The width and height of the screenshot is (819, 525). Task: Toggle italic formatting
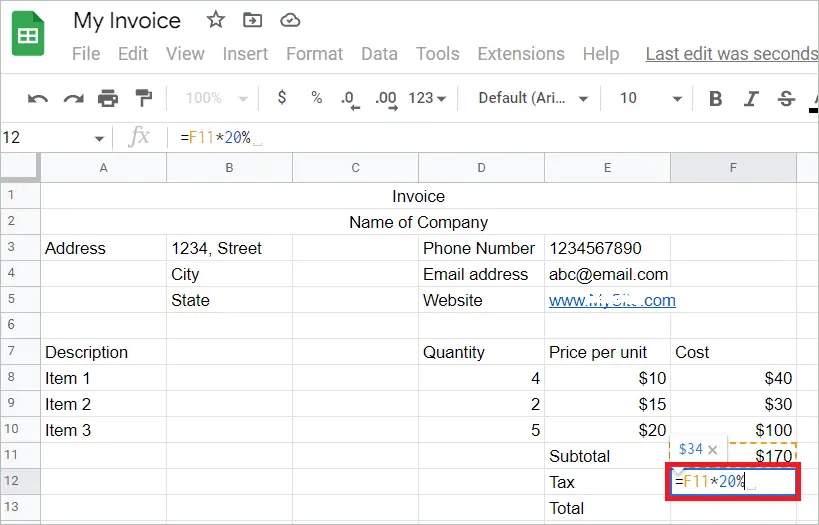[x=751, y=98]
